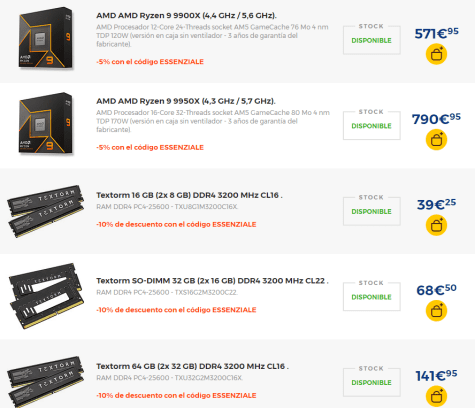Click the Disponible stock badge for 9950X
475x408 pixels.
(x=372, y=126)
